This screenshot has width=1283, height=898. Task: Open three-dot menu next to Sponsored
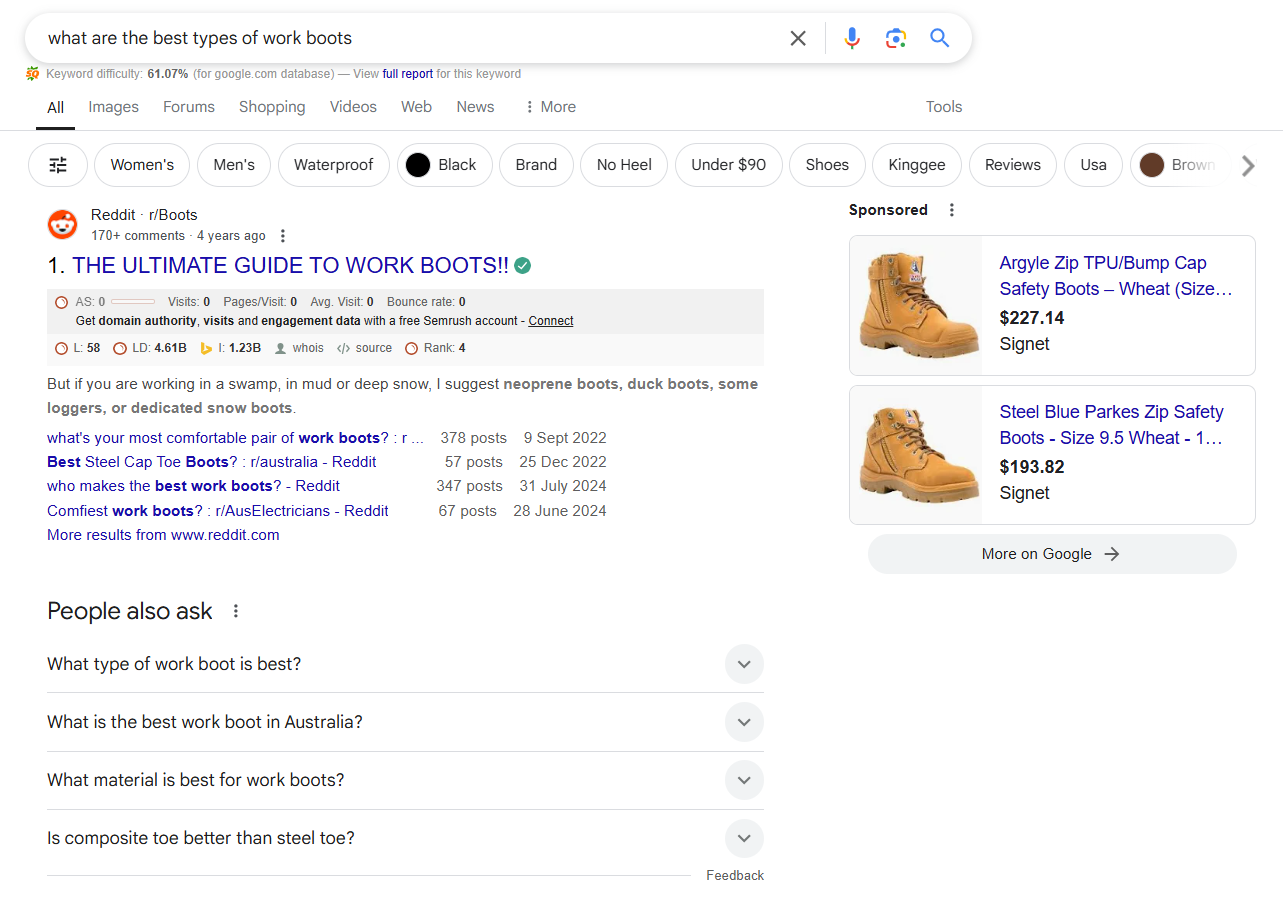tap(952, 210)
